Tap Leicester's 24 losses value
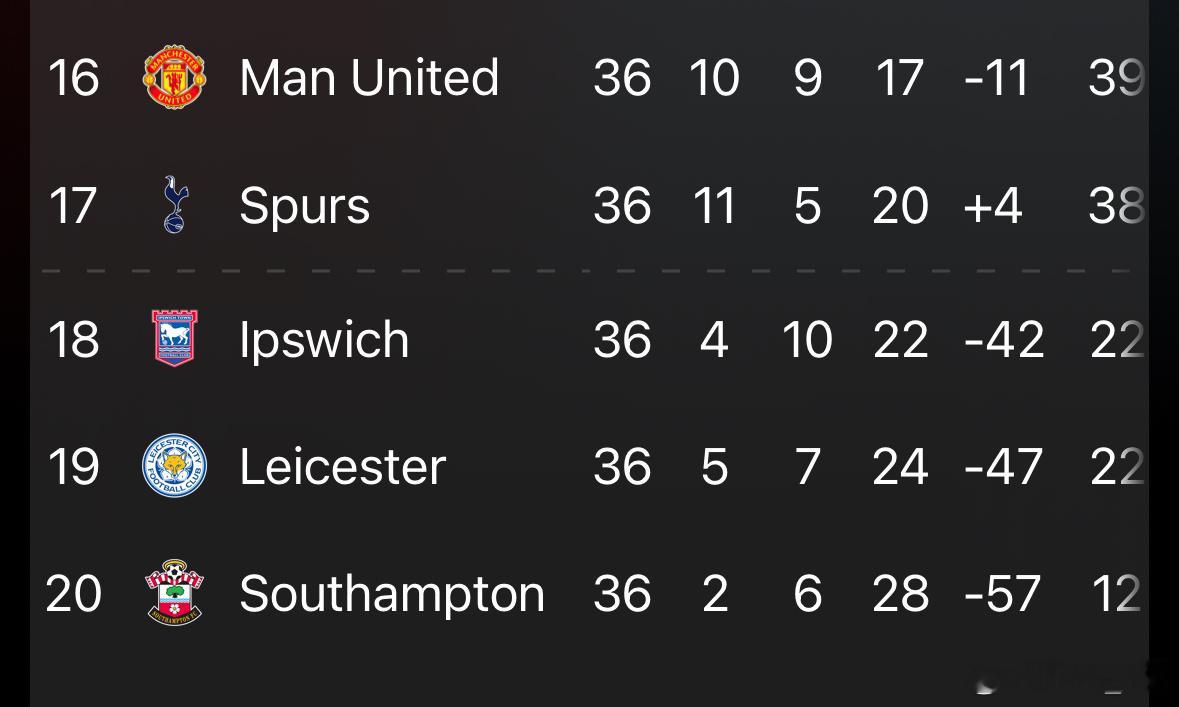 [900, 466]
